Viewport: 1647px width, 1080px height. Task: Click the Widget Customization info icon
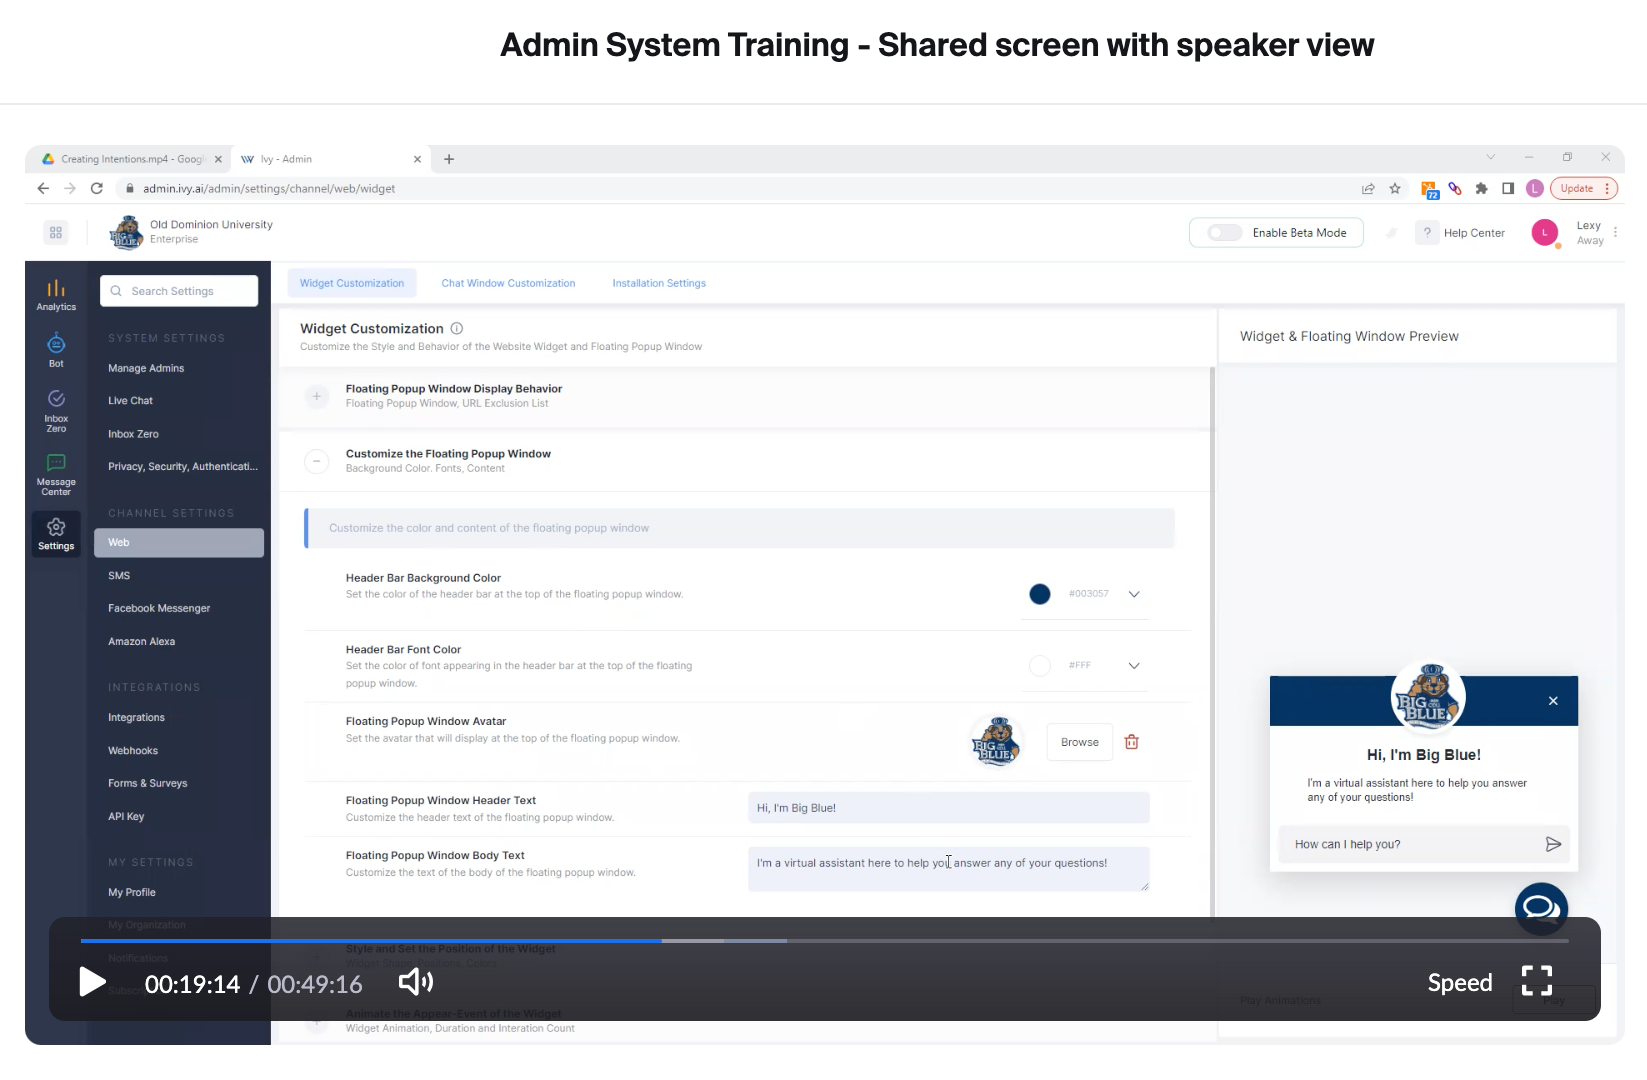[x=457, y=328]
